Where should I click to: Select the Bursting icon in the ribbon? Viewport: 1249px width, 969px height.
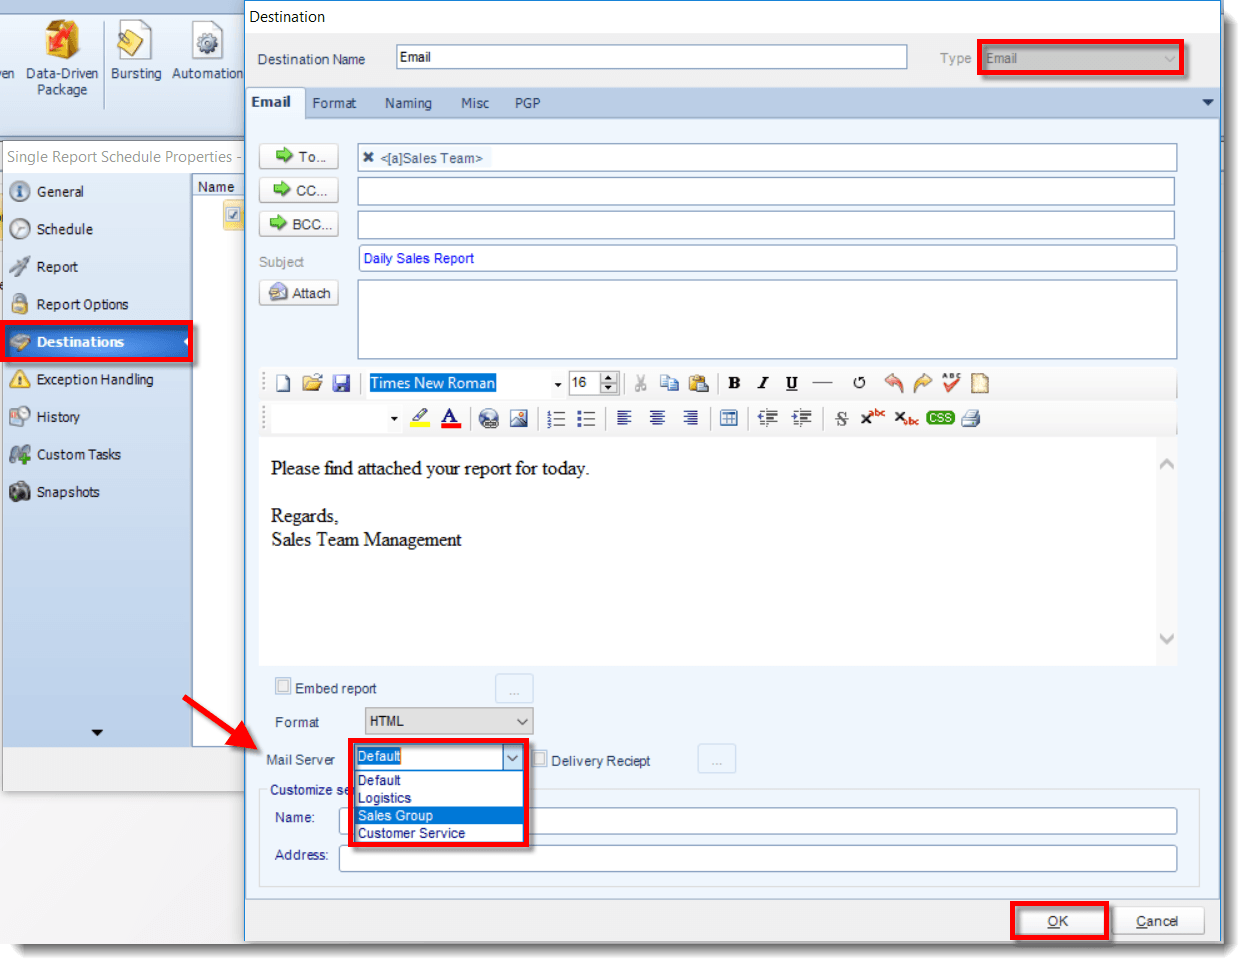(135, 44)
